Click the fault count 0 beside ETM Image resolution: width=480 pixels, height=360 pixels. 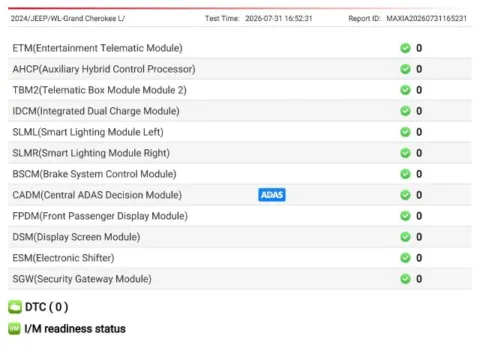[419, 48]
